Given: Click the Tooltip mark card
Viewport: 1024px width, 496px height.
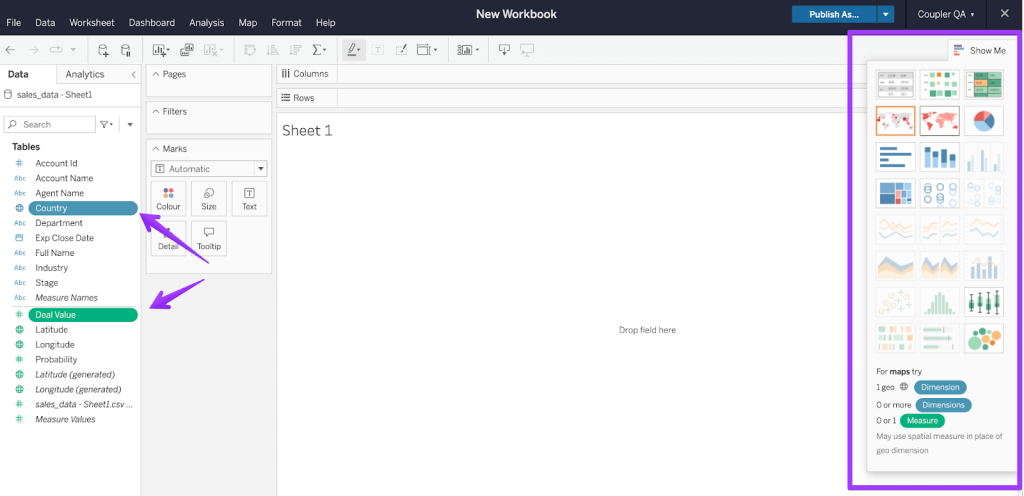Looking at the screenshot, I should 209,239.
